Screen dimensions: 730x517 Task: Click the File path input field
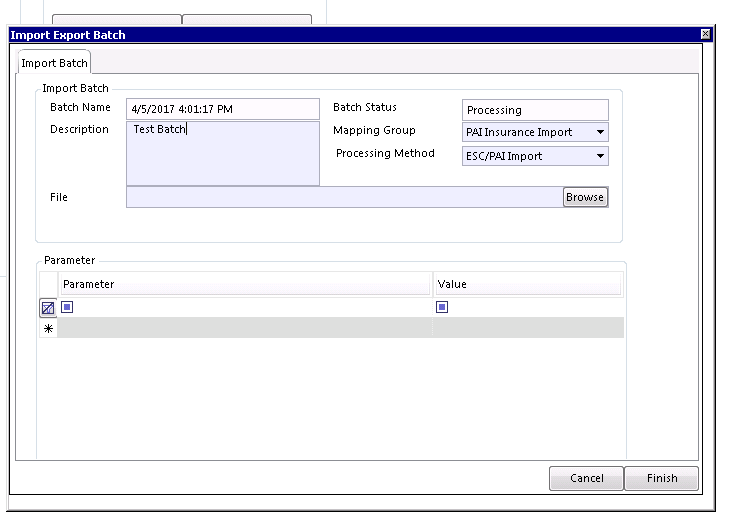pos(345,197)
